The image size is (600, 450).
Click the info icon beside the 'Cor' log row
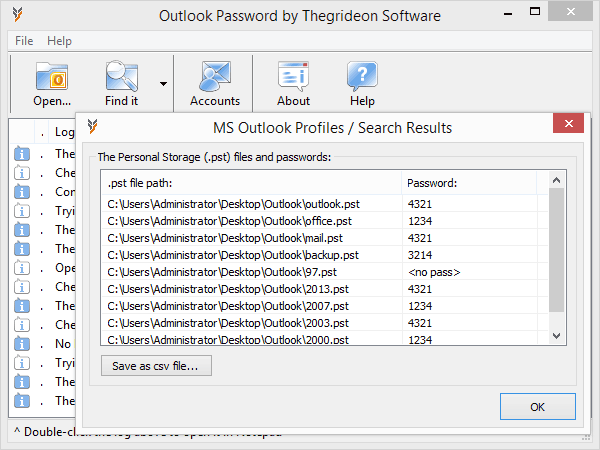coord(22,192)
